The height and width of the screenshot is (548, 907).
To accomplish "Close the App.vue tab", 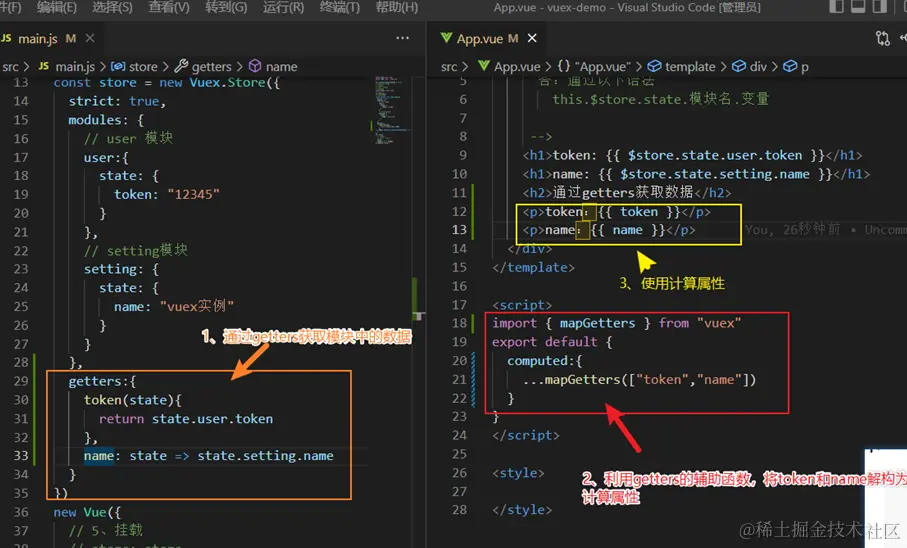I will tap(532, 38).
